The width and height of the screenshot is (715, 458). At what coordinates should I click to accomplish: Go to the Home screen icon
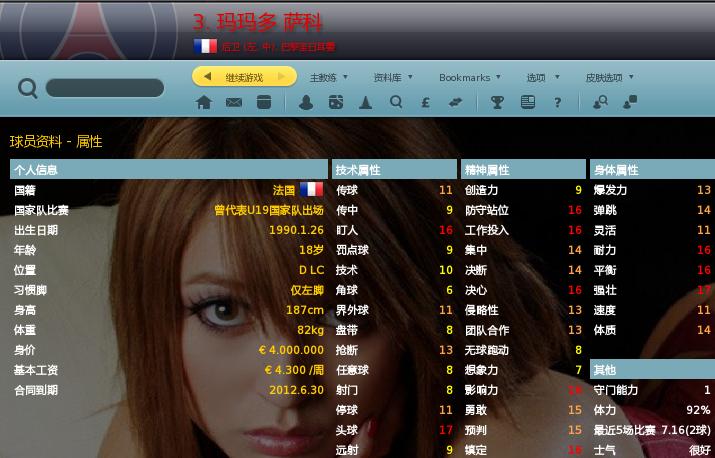[204, 102]
